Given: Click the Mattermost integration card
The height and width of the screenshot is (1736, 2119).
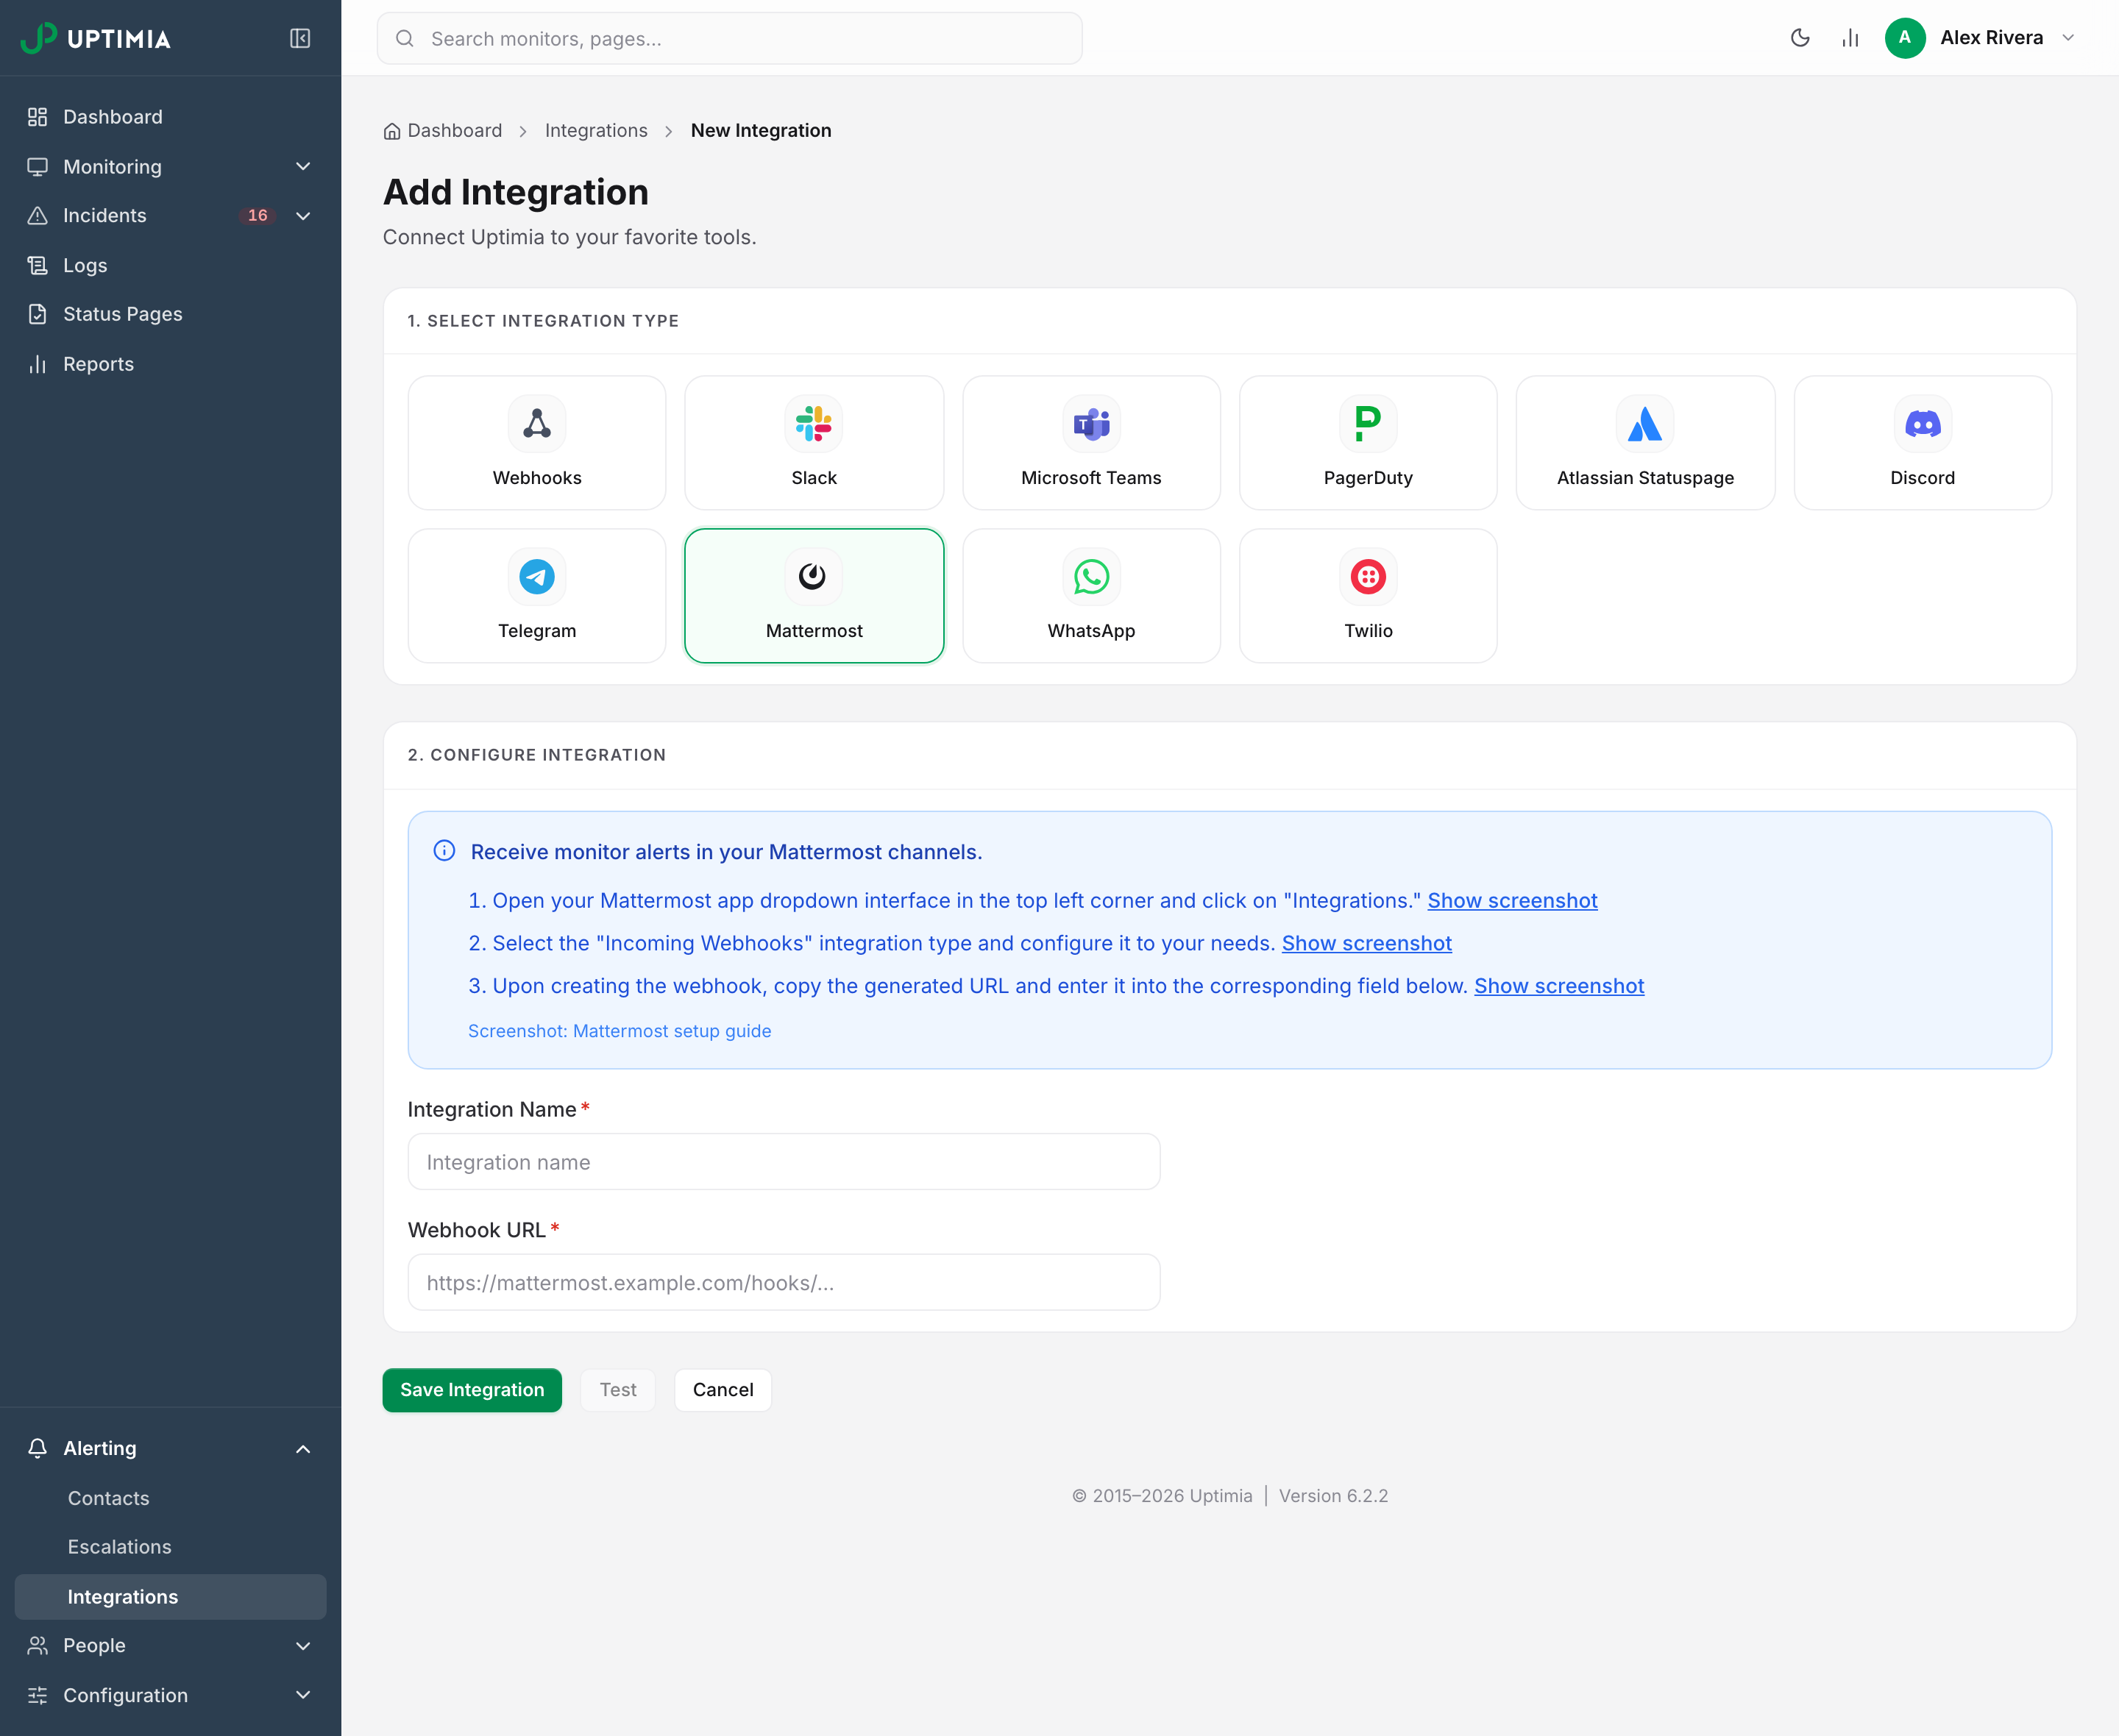Looking at the screenshot, I should click(x=814, y=596).
